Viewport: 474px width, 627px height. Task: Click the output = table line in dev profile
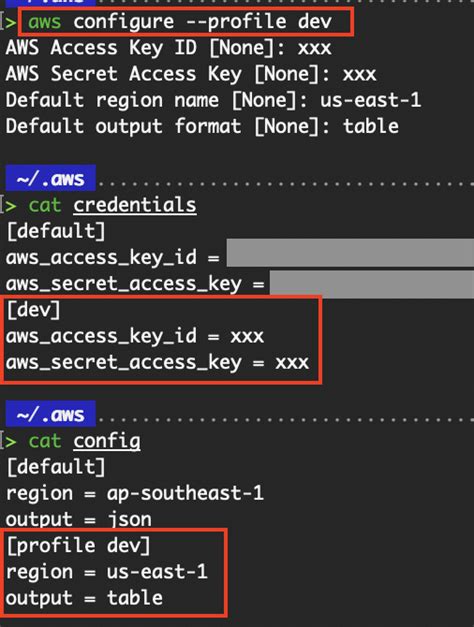coord(84,598)
